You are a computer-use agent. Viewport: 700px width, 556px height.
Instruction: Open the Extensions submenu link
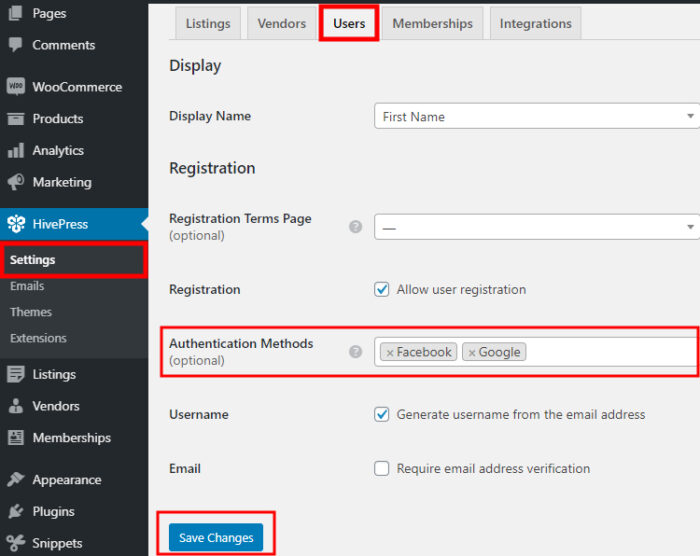tap(38, 338)
